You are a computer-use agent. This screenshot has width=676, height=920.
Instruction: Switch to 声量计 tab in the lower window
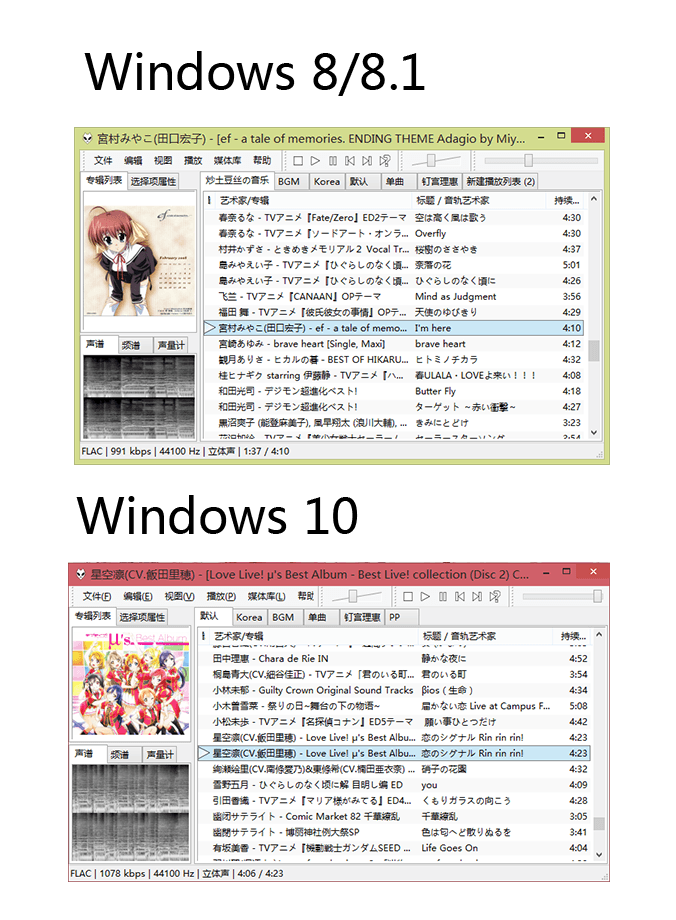(159, 754)
